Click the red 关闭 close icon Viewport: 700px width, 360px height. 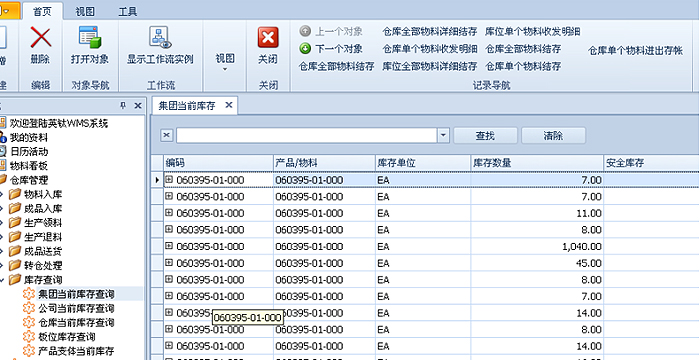(x=268, y=38)
